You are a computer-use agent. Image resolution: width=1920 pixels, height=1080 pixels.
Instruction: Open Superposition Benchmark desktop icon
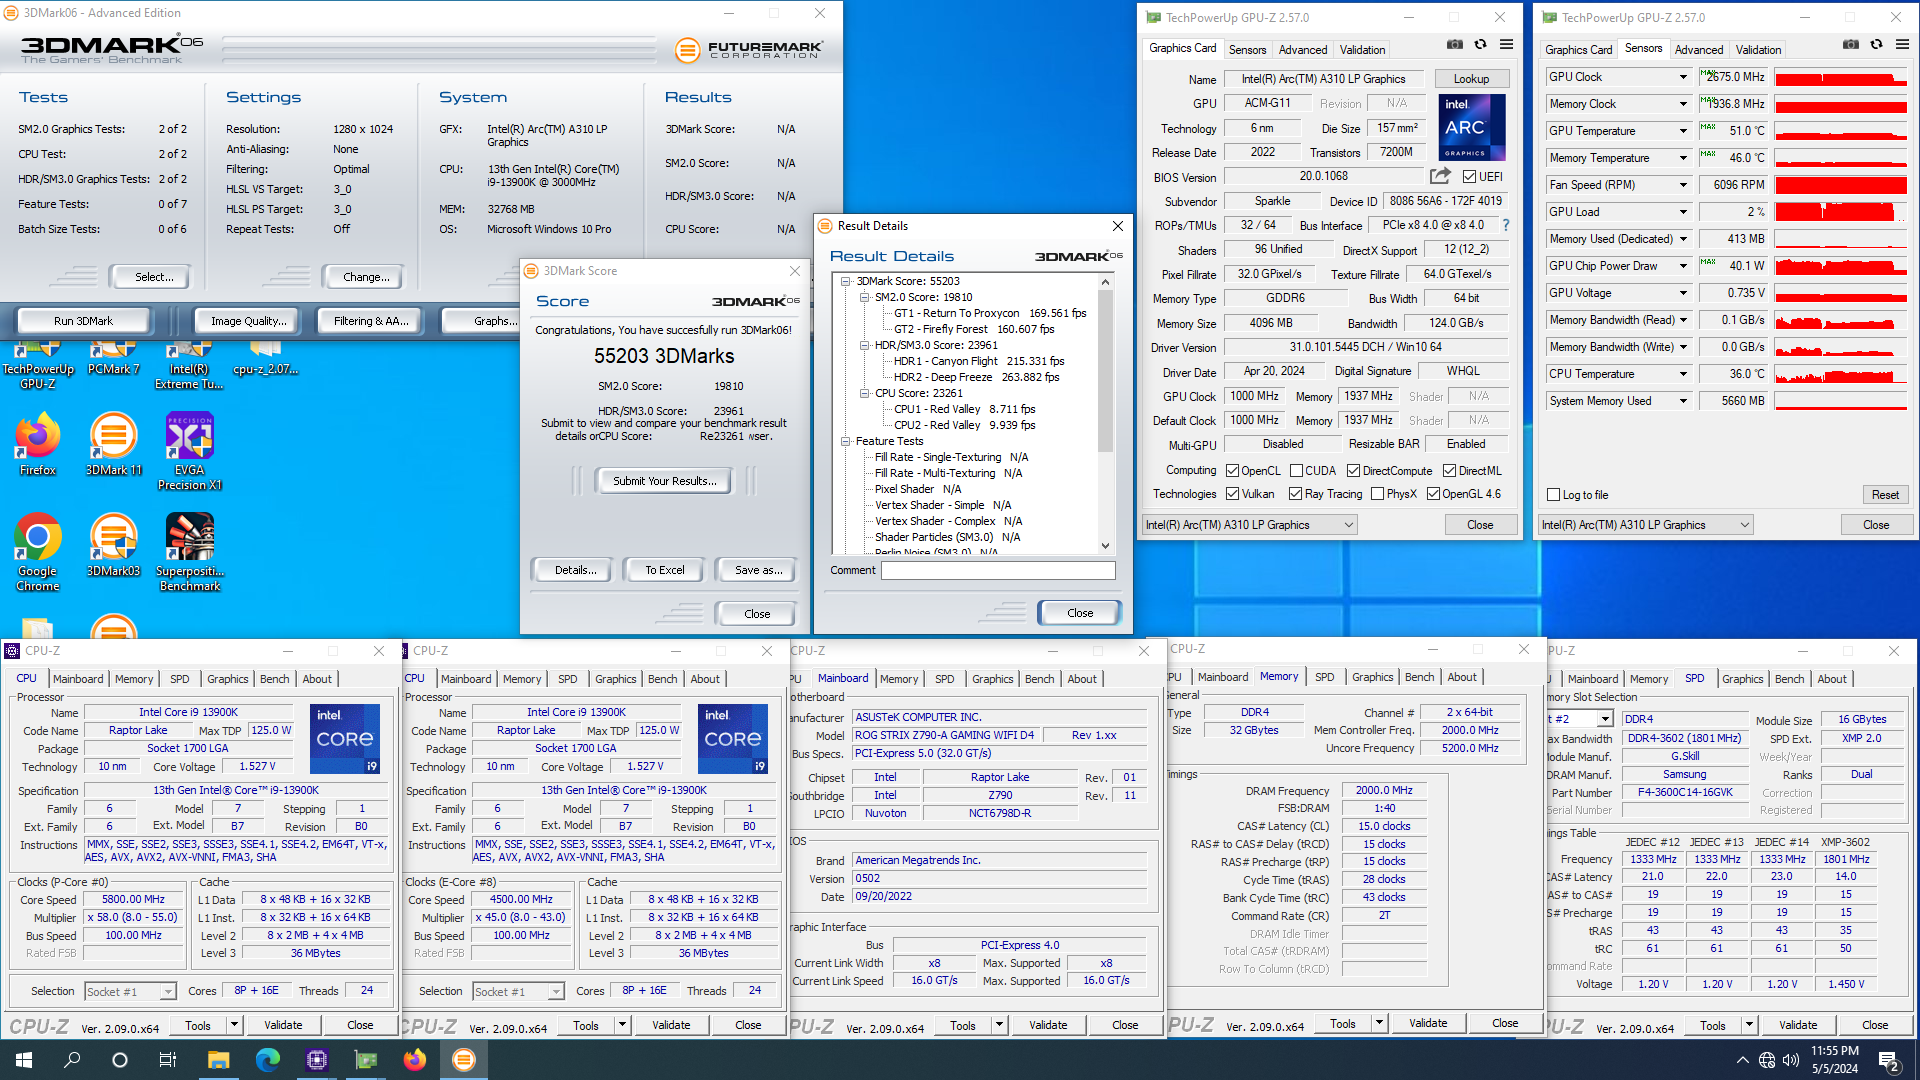190,553
